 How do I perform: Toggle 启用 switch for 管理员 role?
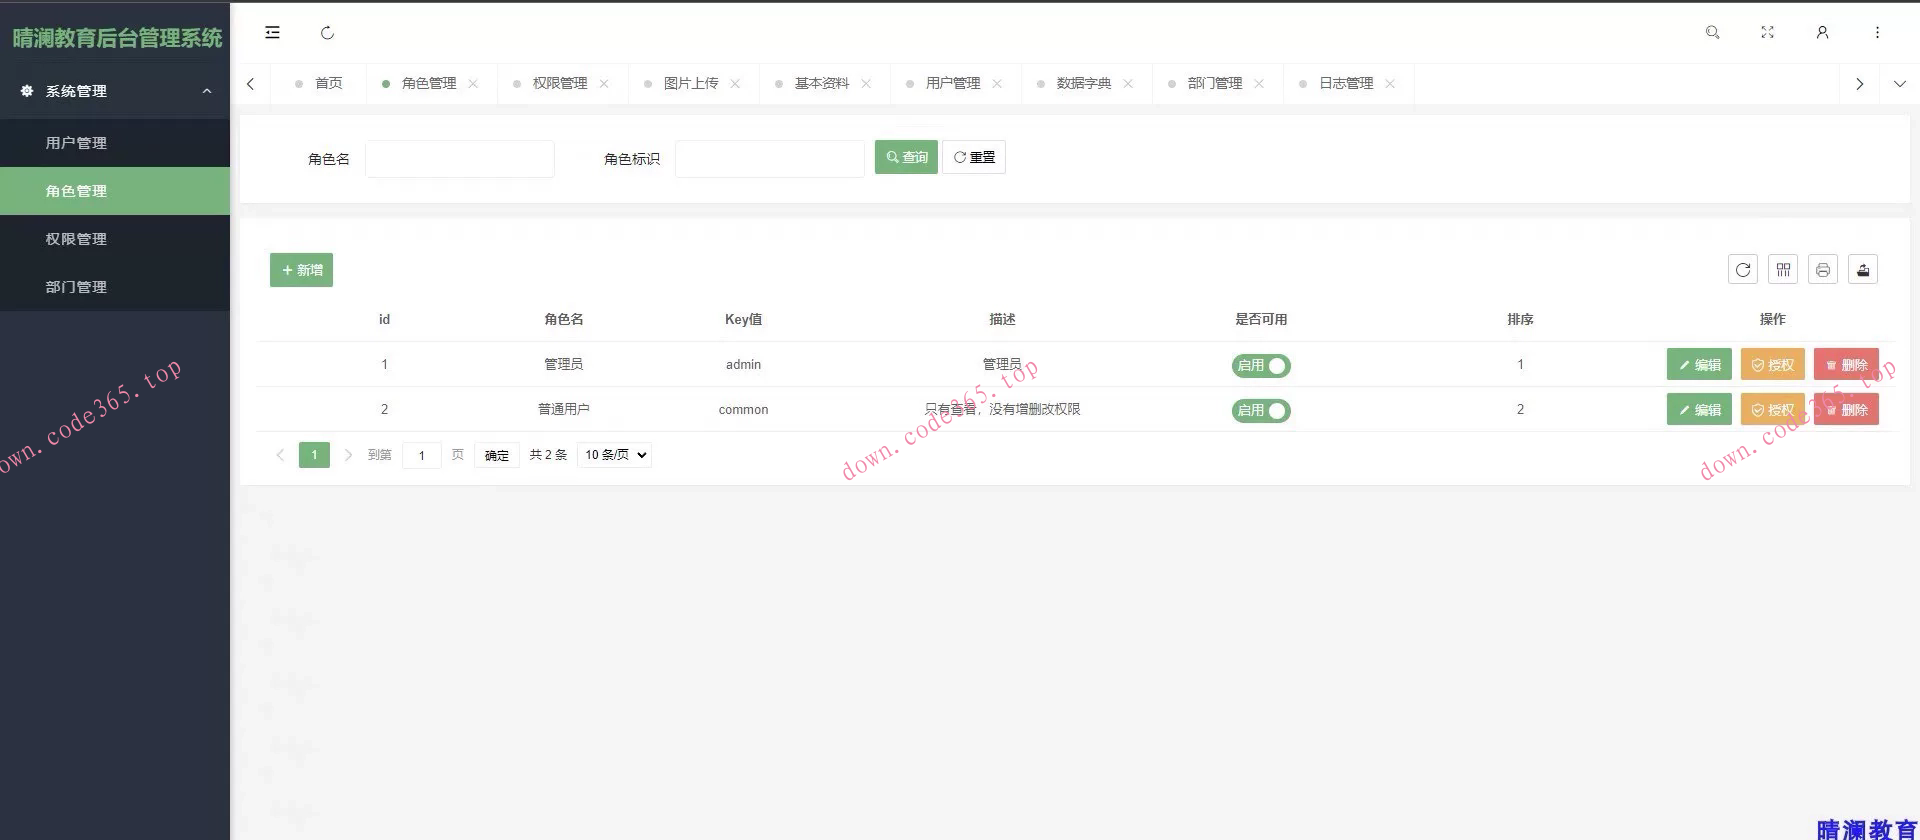(x=1261, y=366)
